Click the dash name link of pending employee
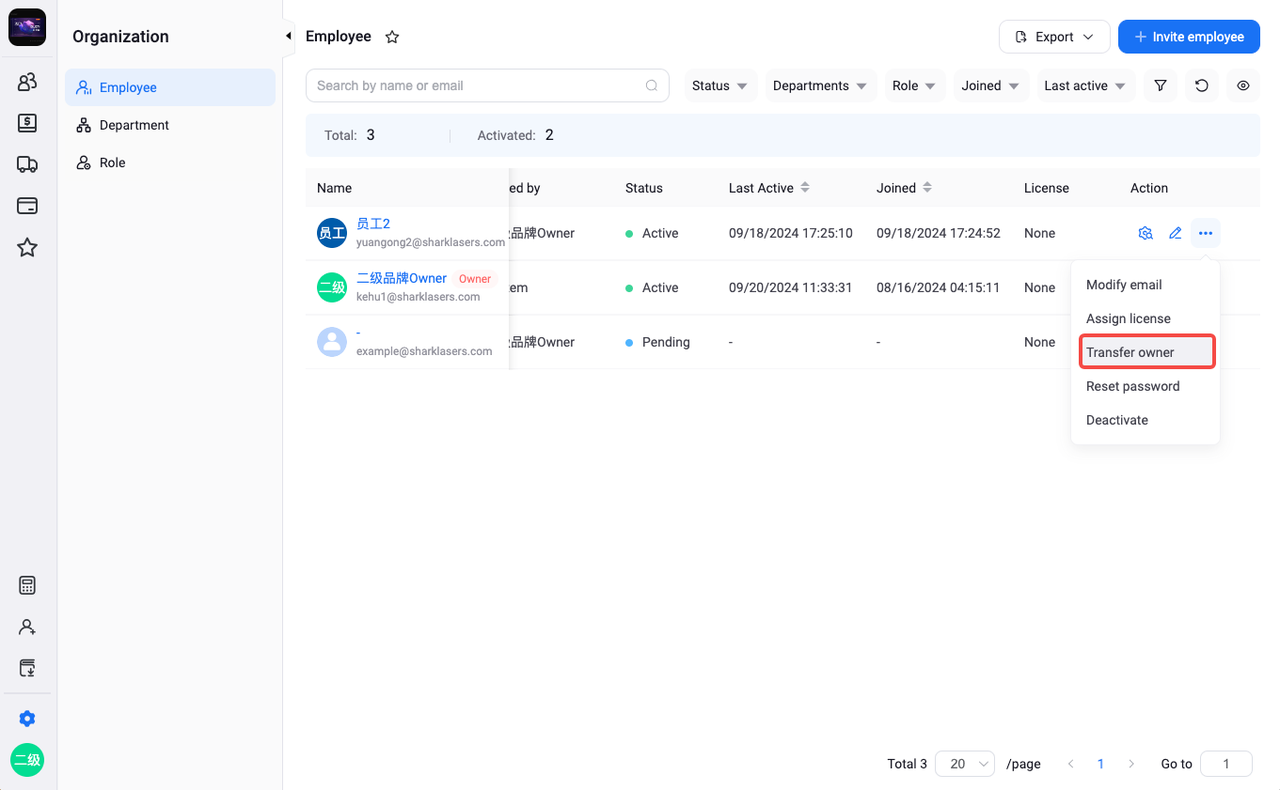 359,333
